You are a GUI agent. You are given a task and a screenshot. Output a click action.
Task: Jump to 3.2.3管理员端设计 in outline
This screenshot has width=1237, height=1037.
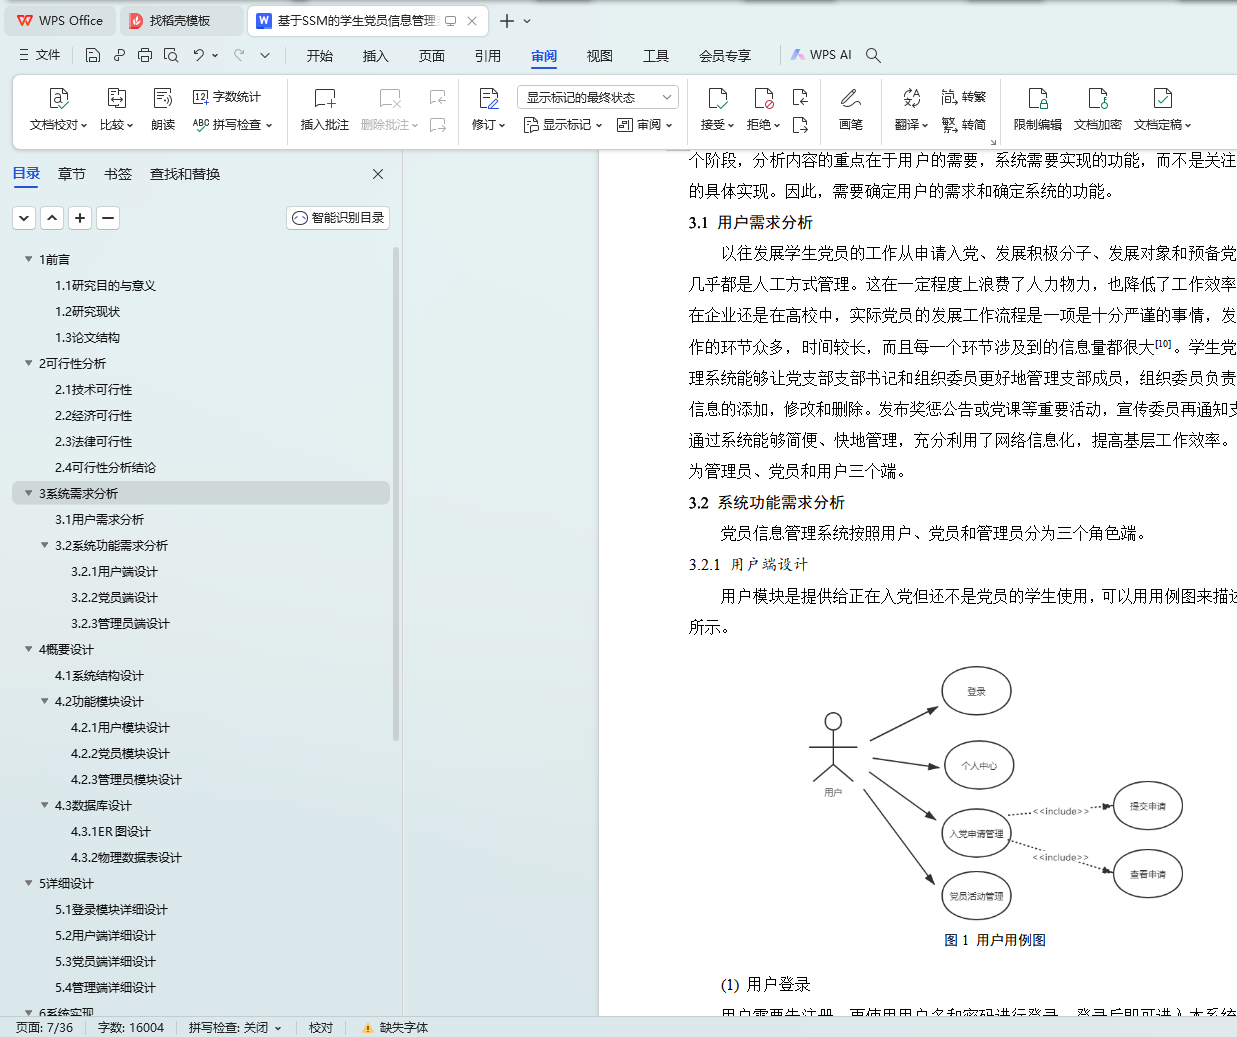click(120, 623)
